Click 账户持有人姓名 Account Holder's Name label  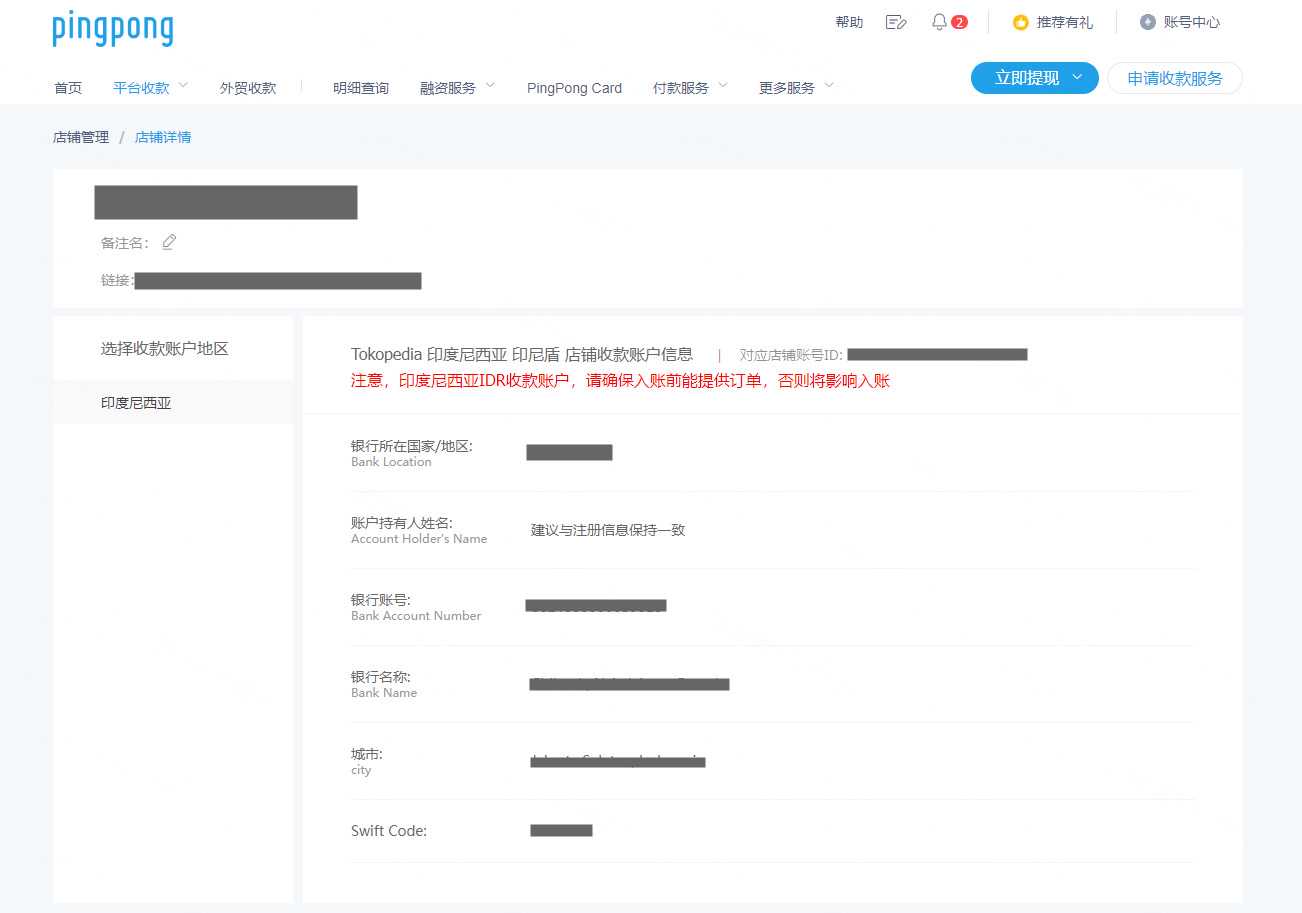click(419, 530)
